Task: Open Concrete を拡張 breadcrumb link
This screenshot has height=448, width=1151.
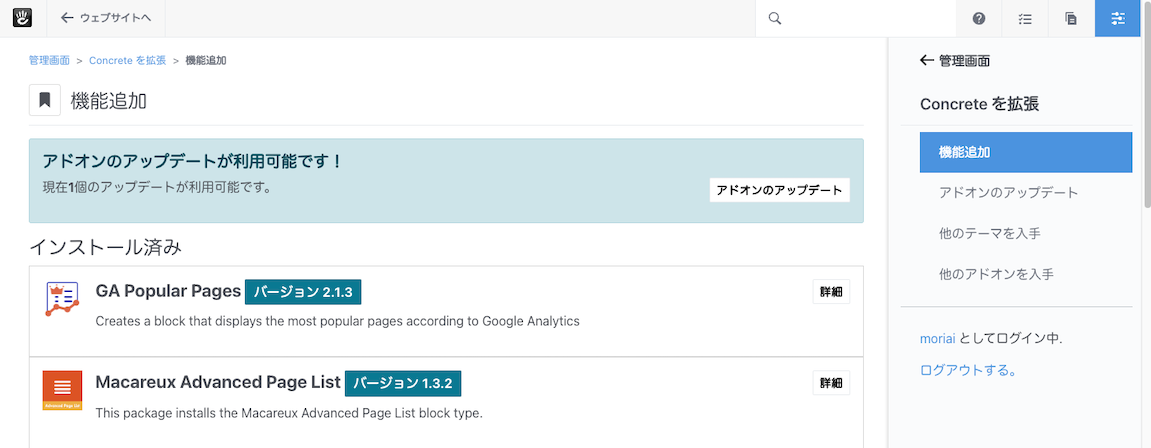Action: click(x=128, y=60)
